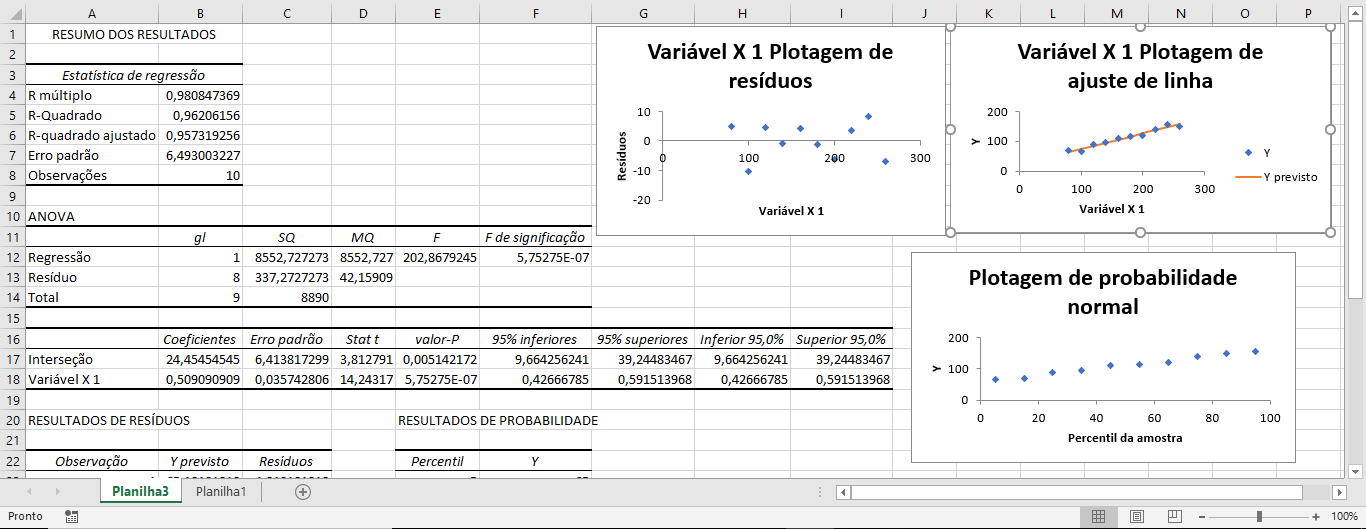Click the 'Resíduos' vertical axis title
Viewport: 1366px width, 529px height.
coord(622,156)
